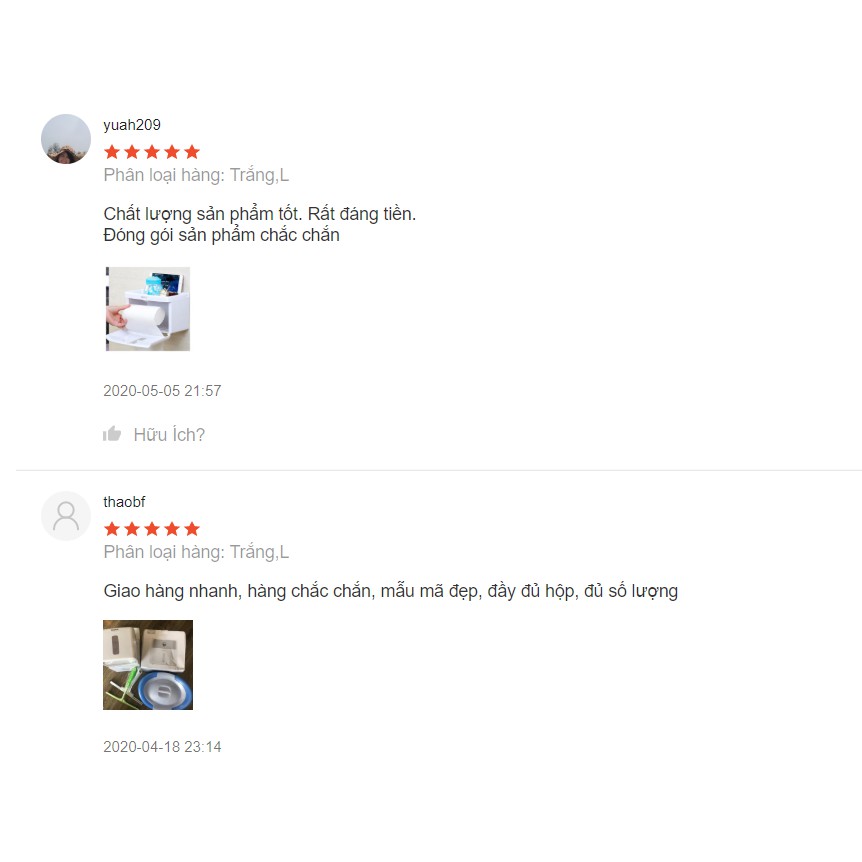Open the yuah209 username link

coord(132,125)
